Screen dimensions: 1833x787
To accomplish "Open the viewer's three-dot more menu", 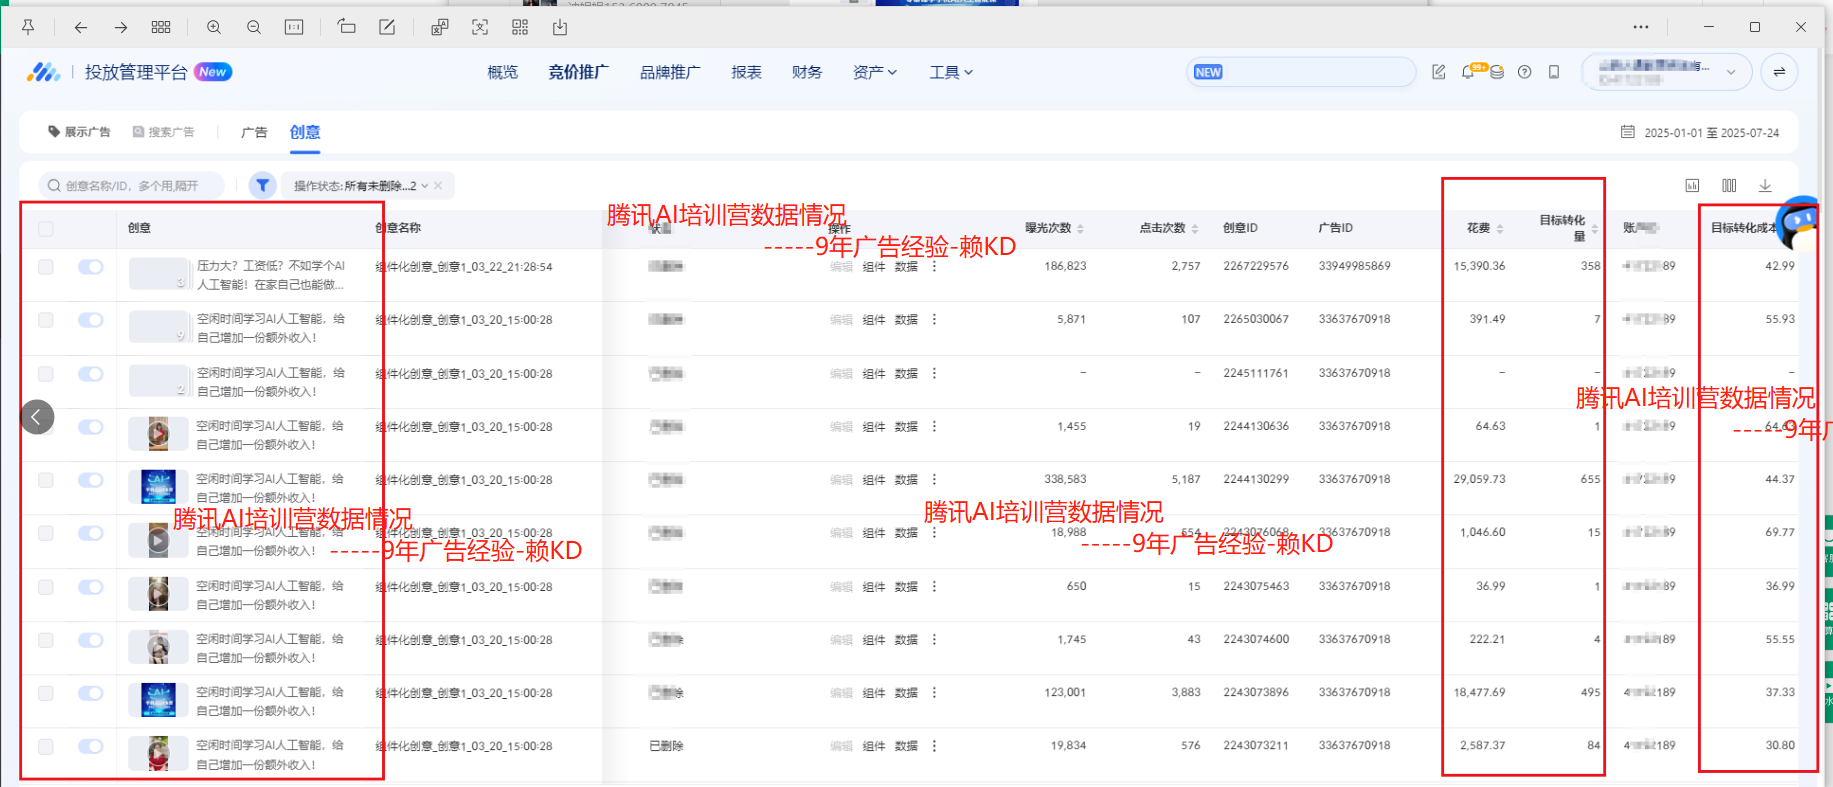I will (x=1641, y=27).
